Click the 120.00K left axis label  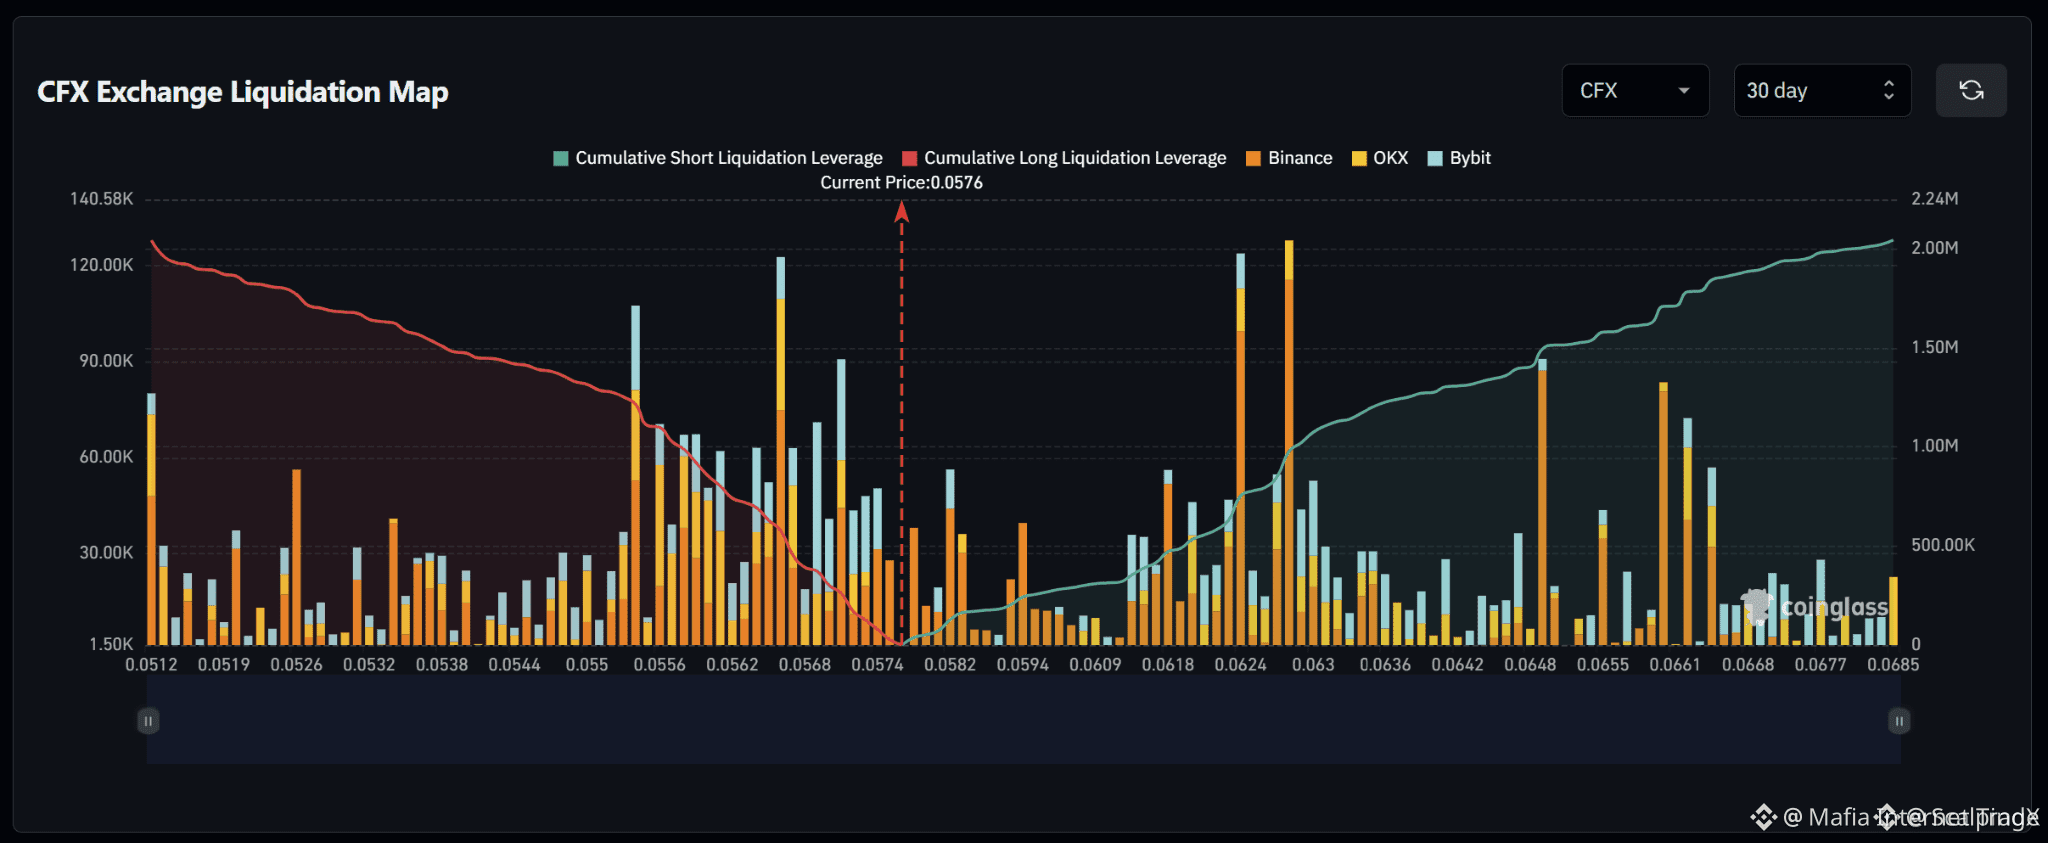pyautogui.click(x=101, y=265)
